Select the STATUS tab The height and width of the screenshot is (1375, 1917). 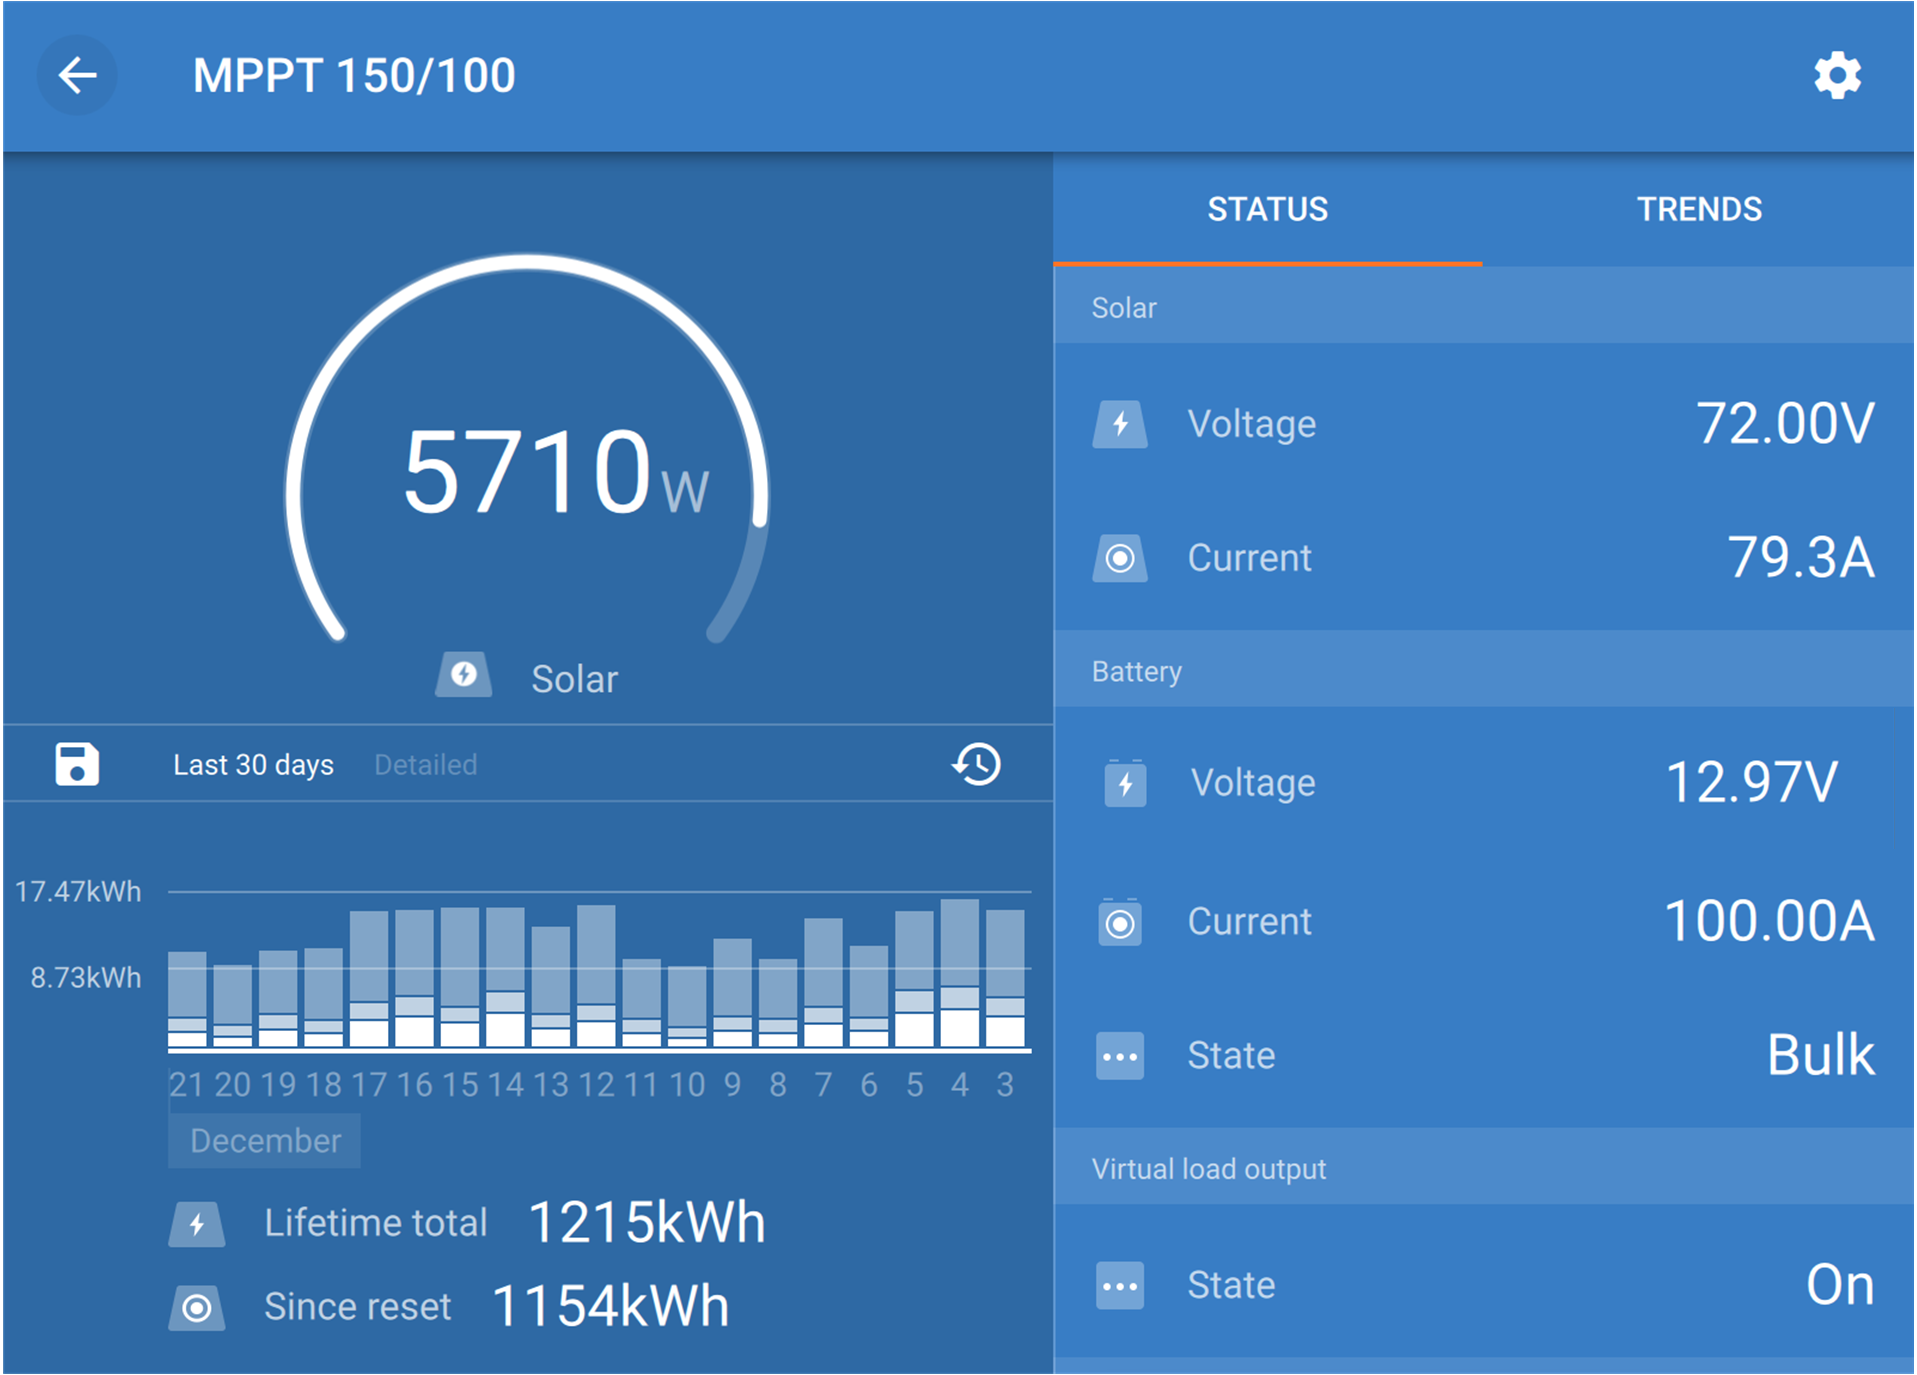pos(1267,210)
